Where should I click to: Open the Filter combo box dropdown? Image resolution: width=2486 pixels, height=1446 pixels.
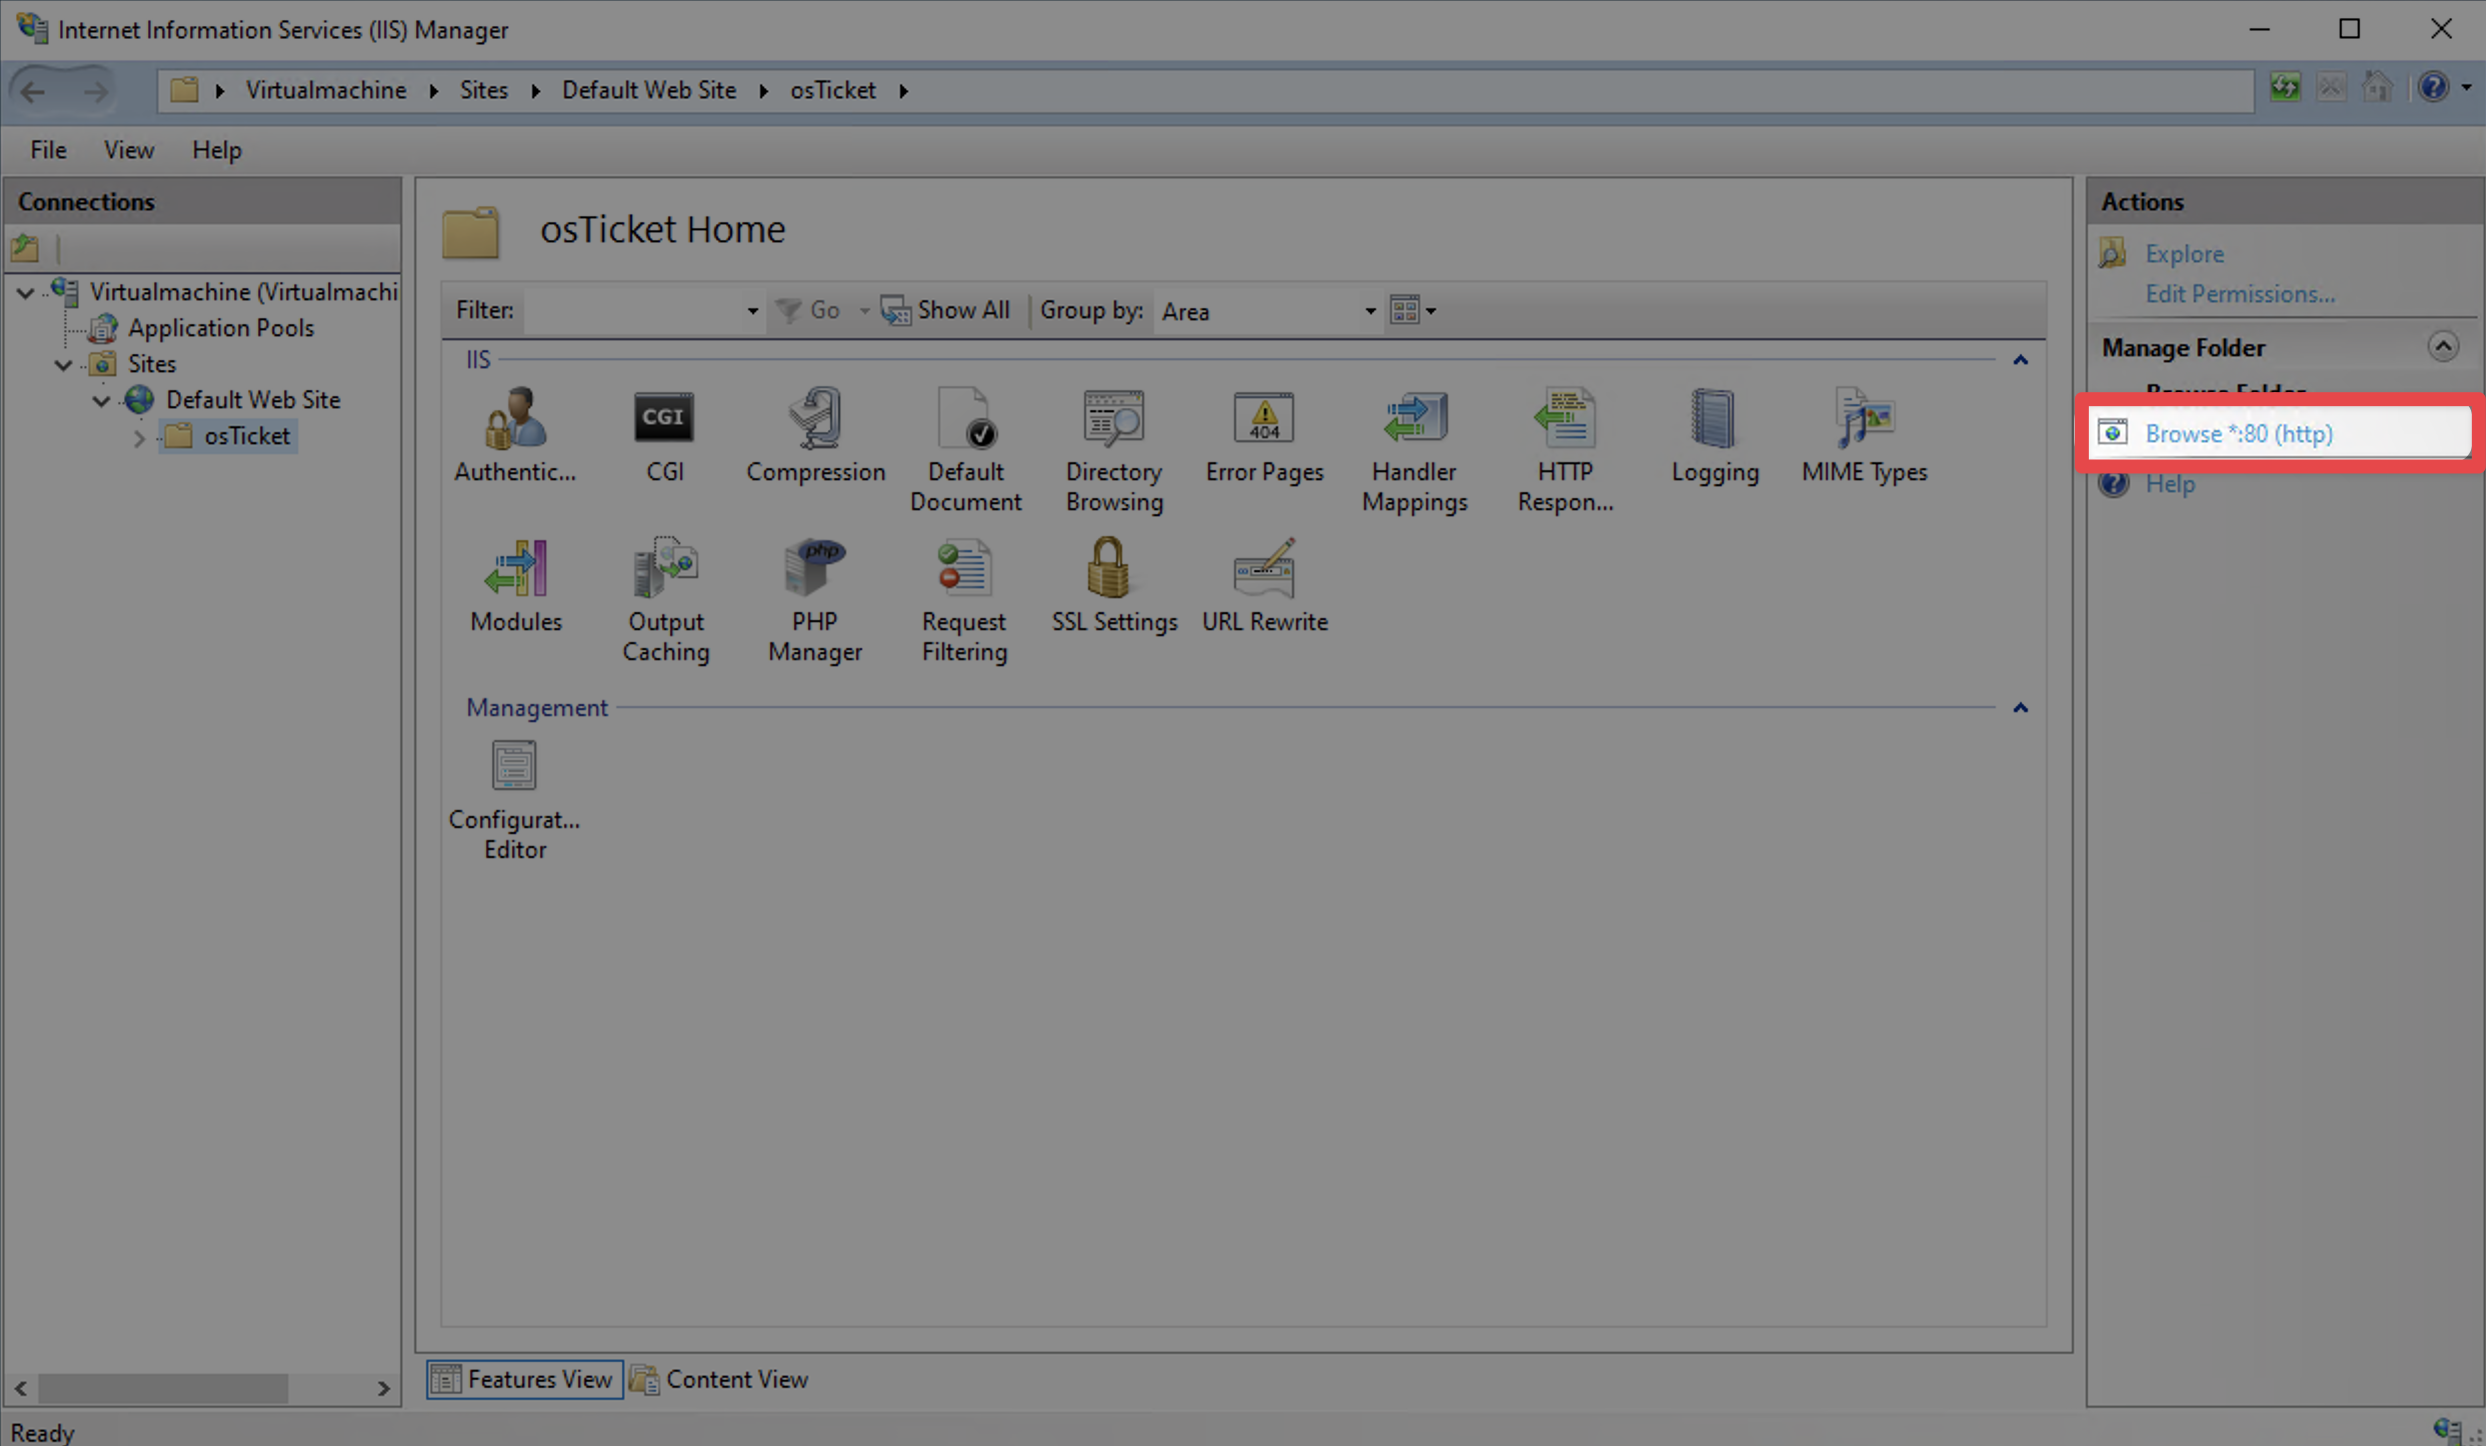[x=752, y=311]
